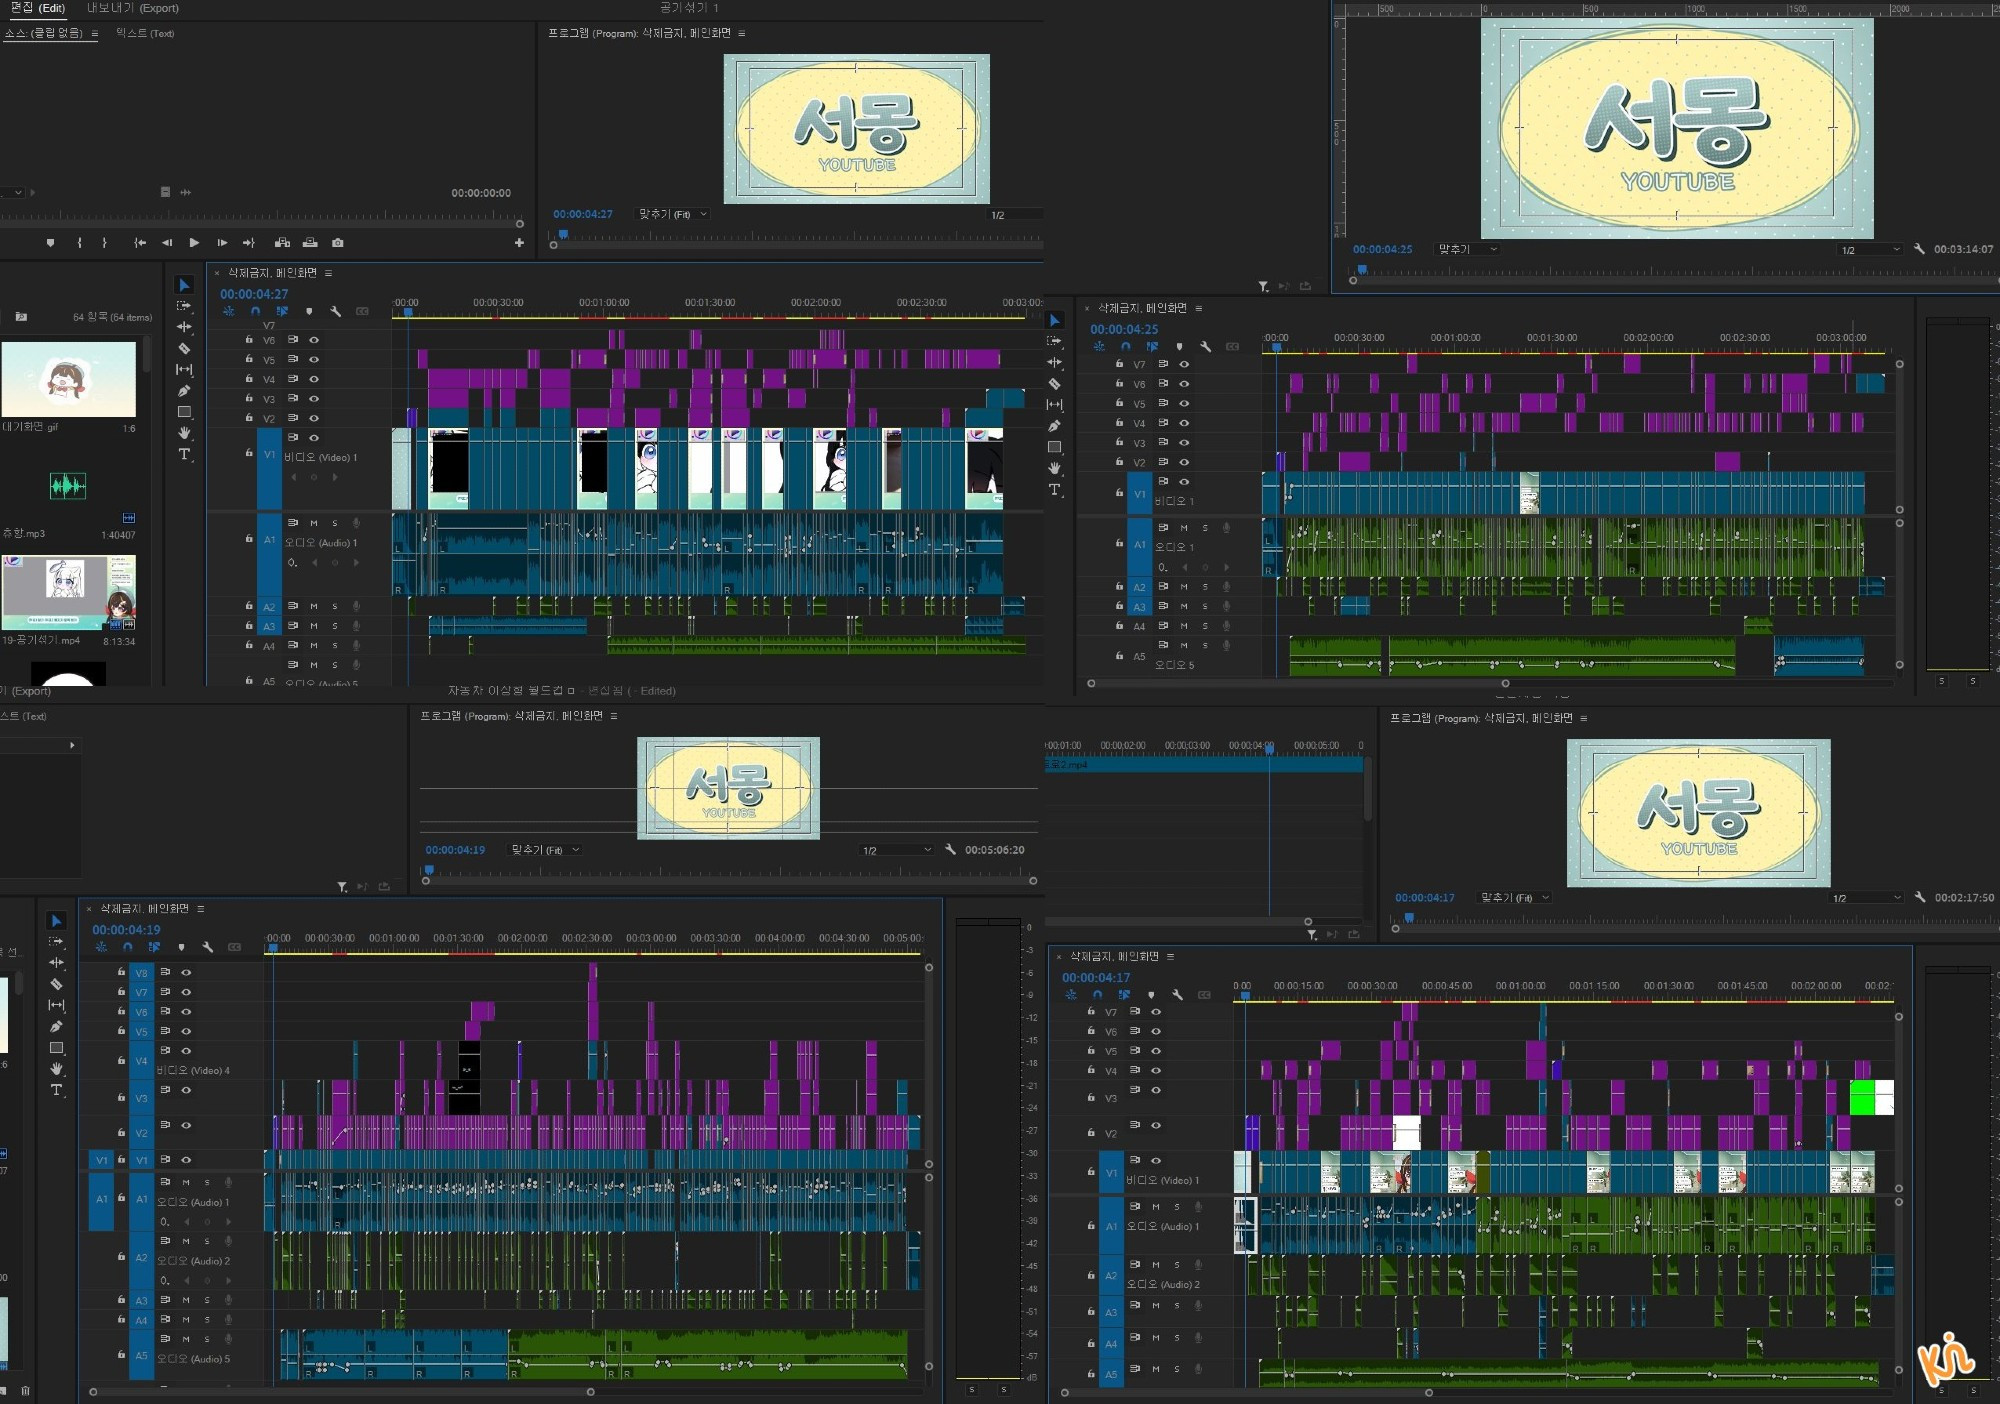Toggle sync lock on track V4 in the 00:00:04:17 timeline
Viewport: 2000px width, 1404px height.
point(1135,1070)
